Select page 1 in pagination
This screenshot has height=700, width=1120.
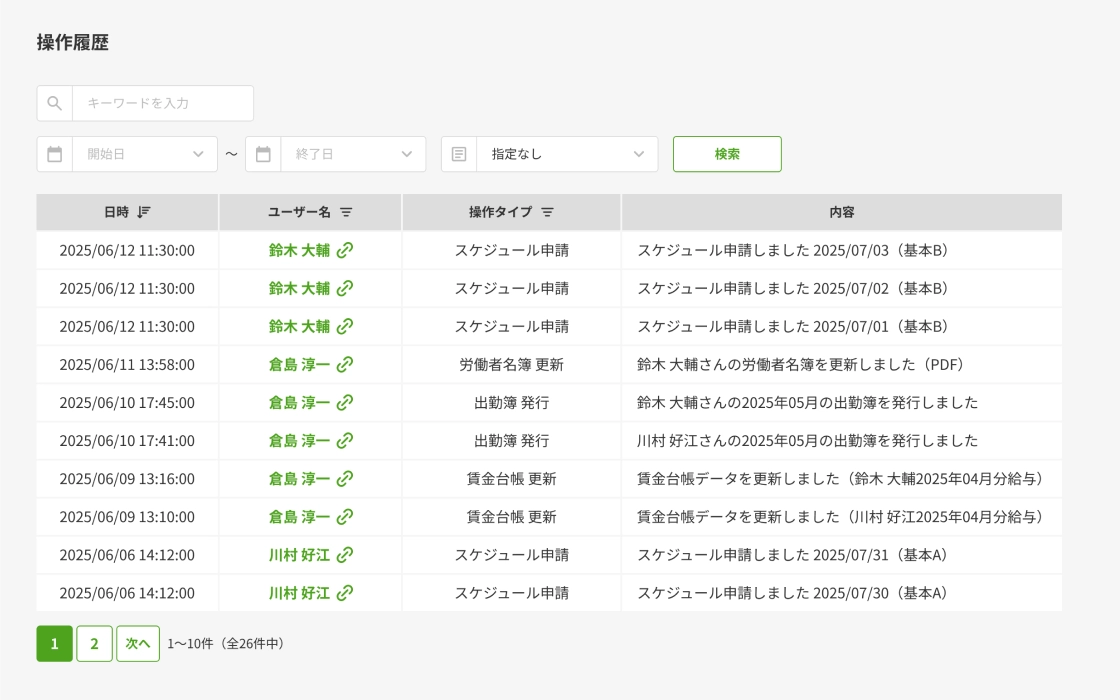click(x=55, y=644)
